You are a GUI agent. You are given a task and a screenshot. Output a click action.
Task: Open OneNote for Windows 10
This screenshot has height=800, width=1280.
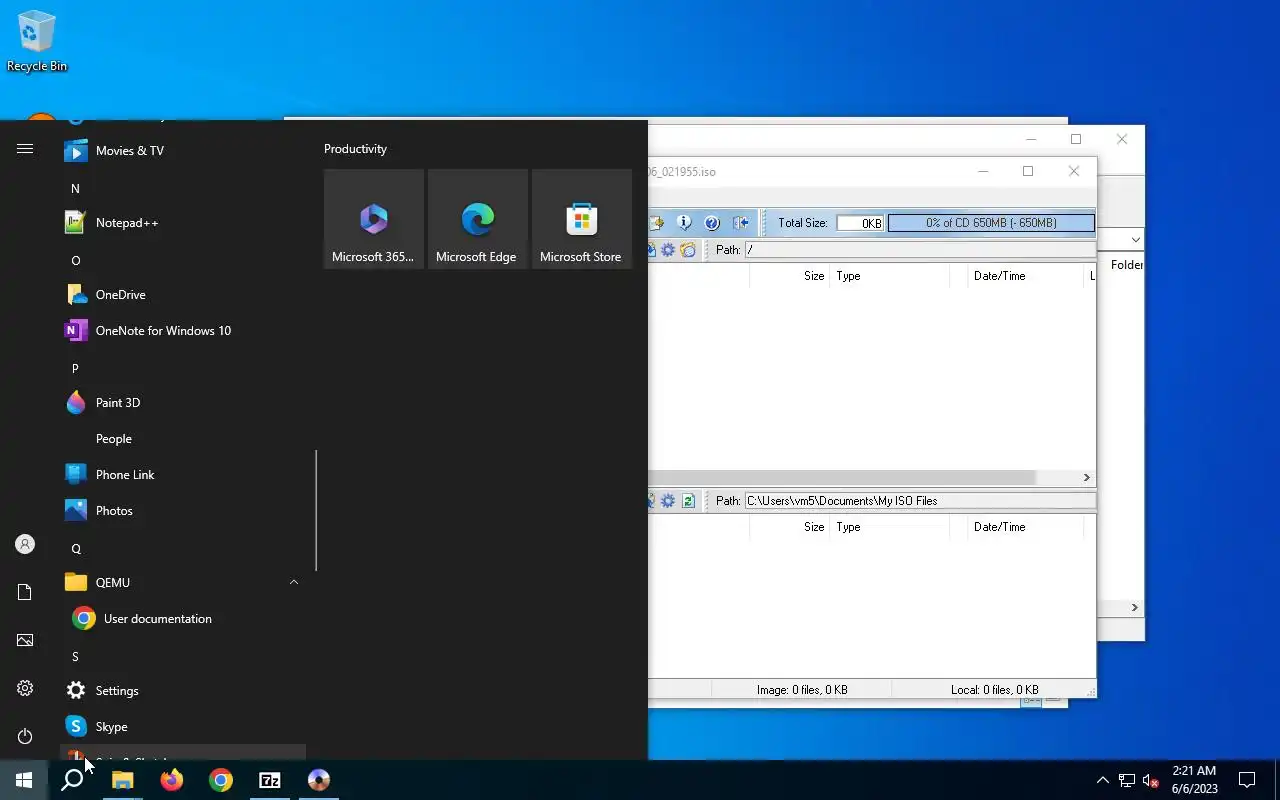[x=182, y=331]
